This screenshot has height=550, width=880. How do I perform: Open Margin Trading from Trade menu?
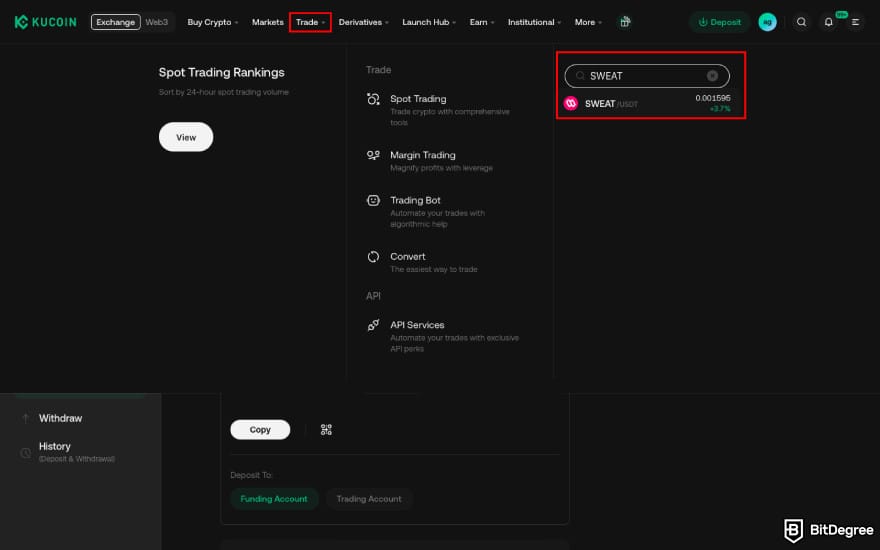point(443,161)
